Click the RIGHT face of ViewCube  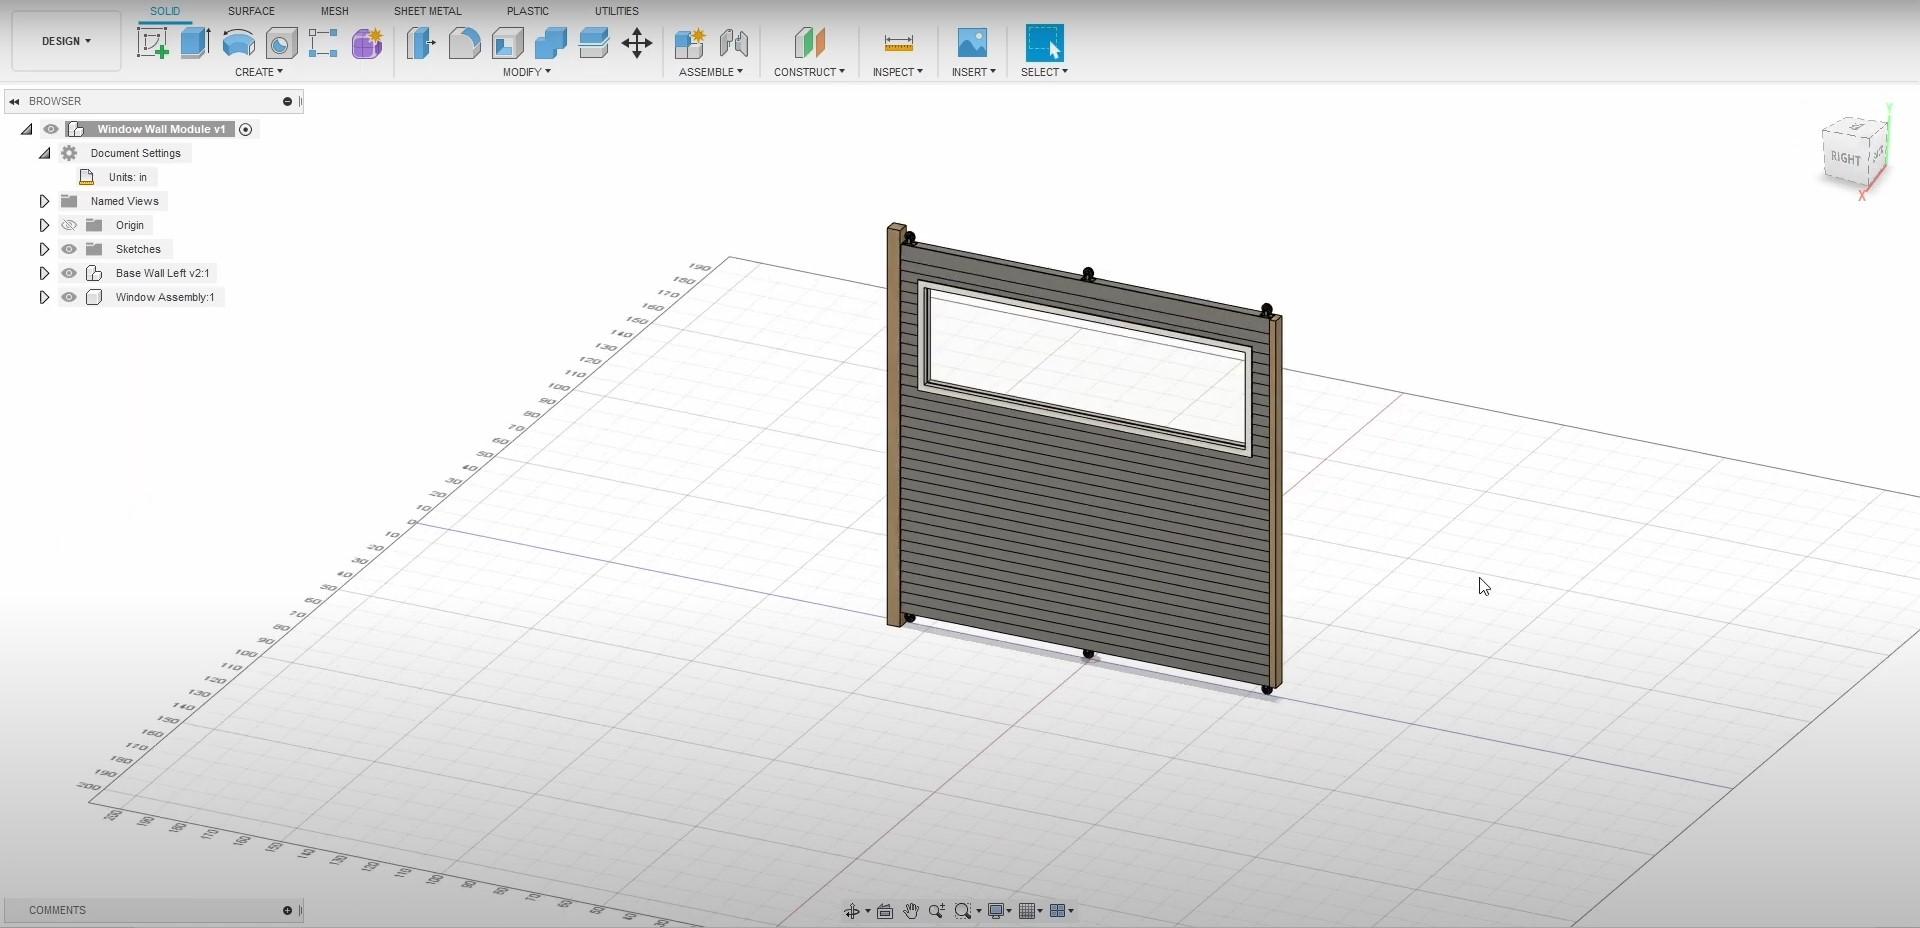pos(1845,158)
